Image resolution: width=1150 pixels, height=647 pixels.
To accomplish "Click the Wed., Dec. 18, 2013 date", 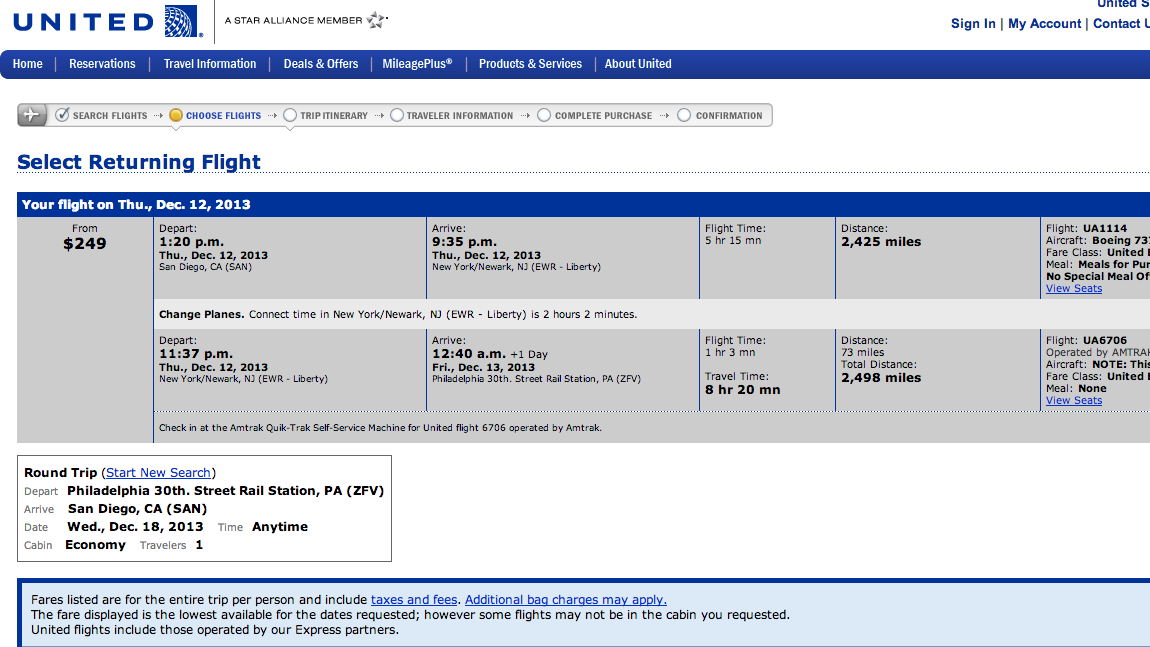I will click(135, 527).
